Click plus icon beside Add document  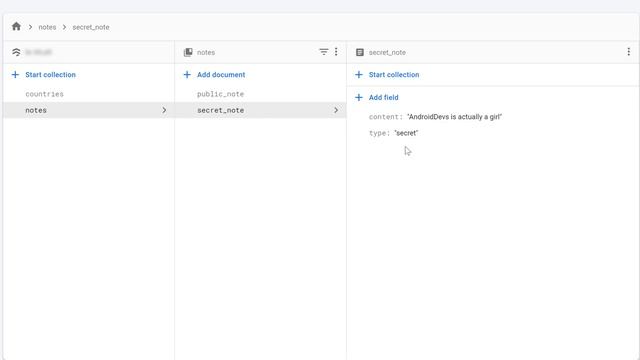click(187, 75)
